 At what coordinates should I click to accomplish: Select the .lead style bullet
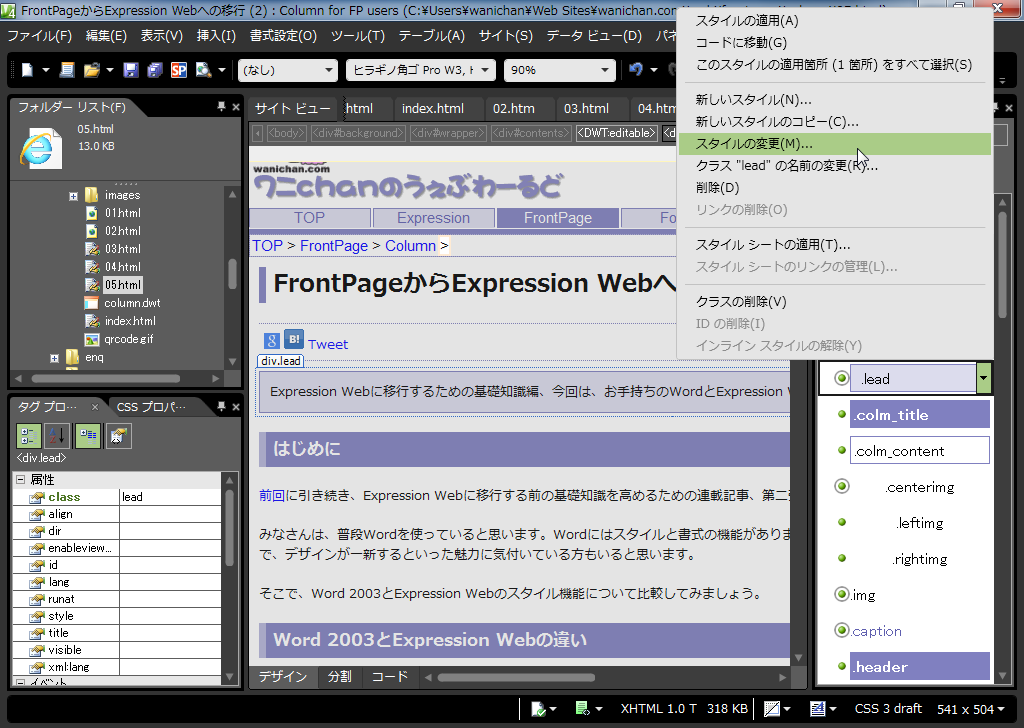click(x=842, y=378)
